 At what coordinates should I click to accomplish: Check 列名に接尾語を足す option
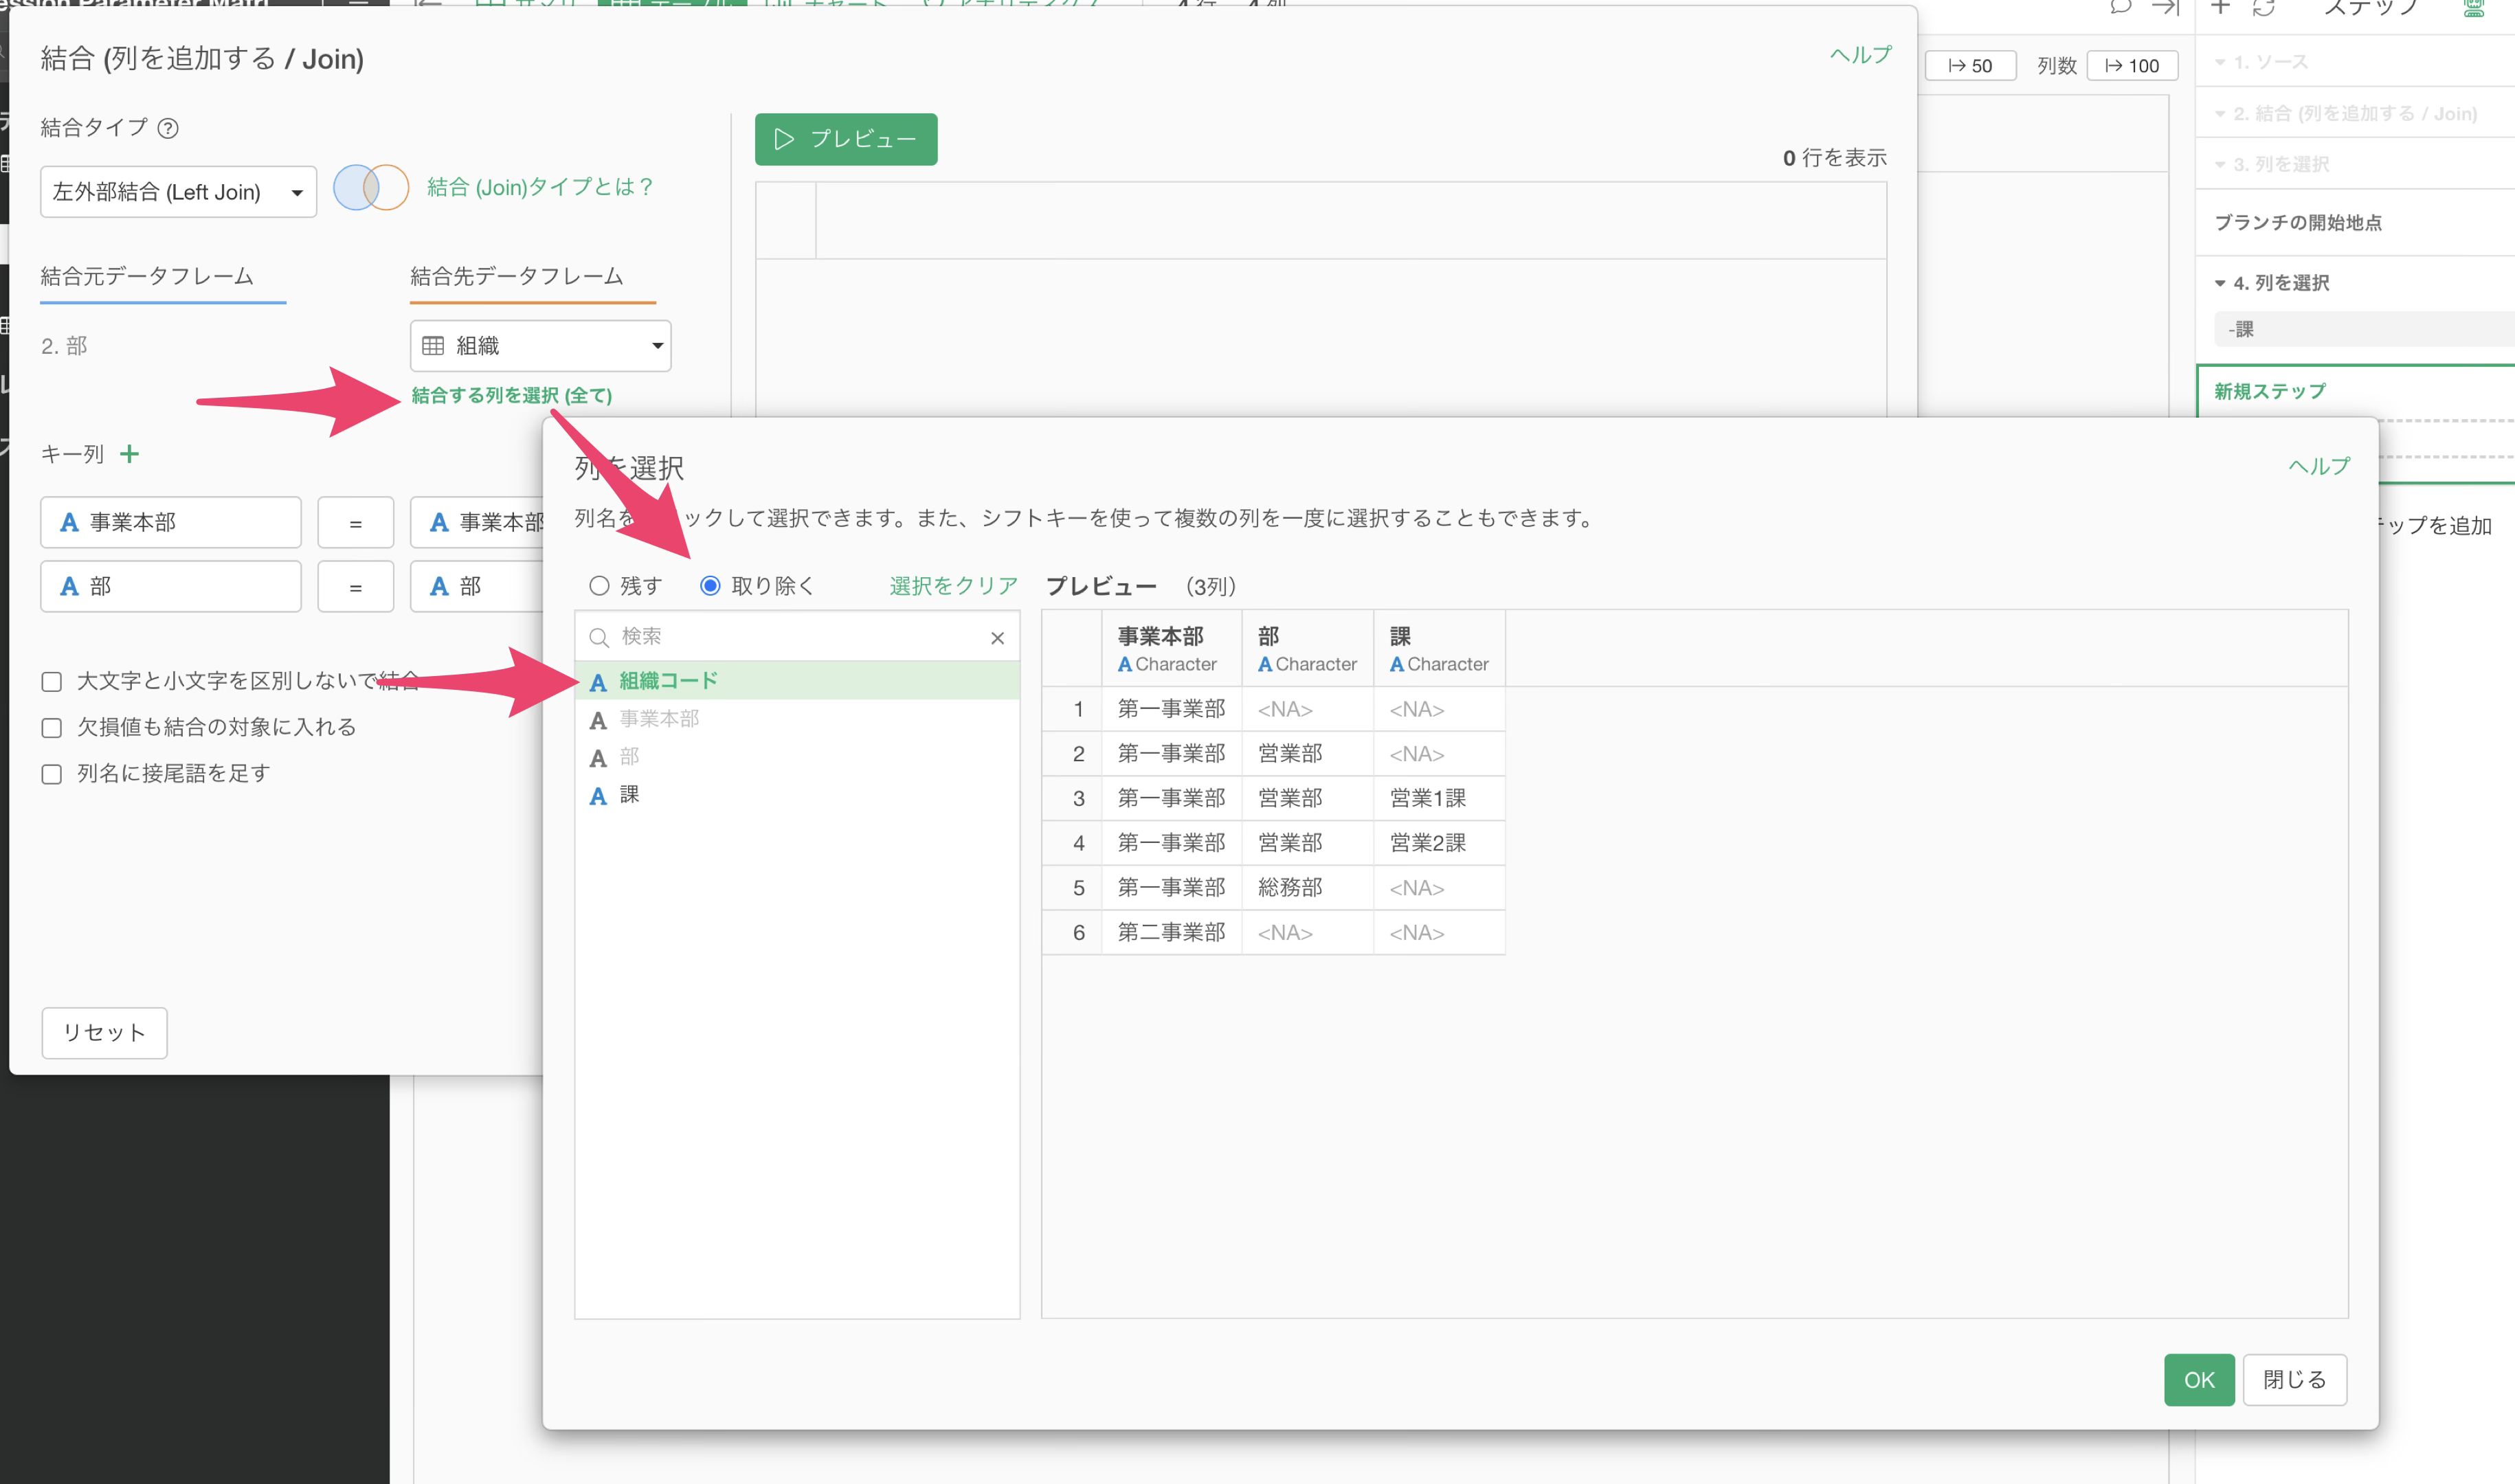click(x=52, y=774)
